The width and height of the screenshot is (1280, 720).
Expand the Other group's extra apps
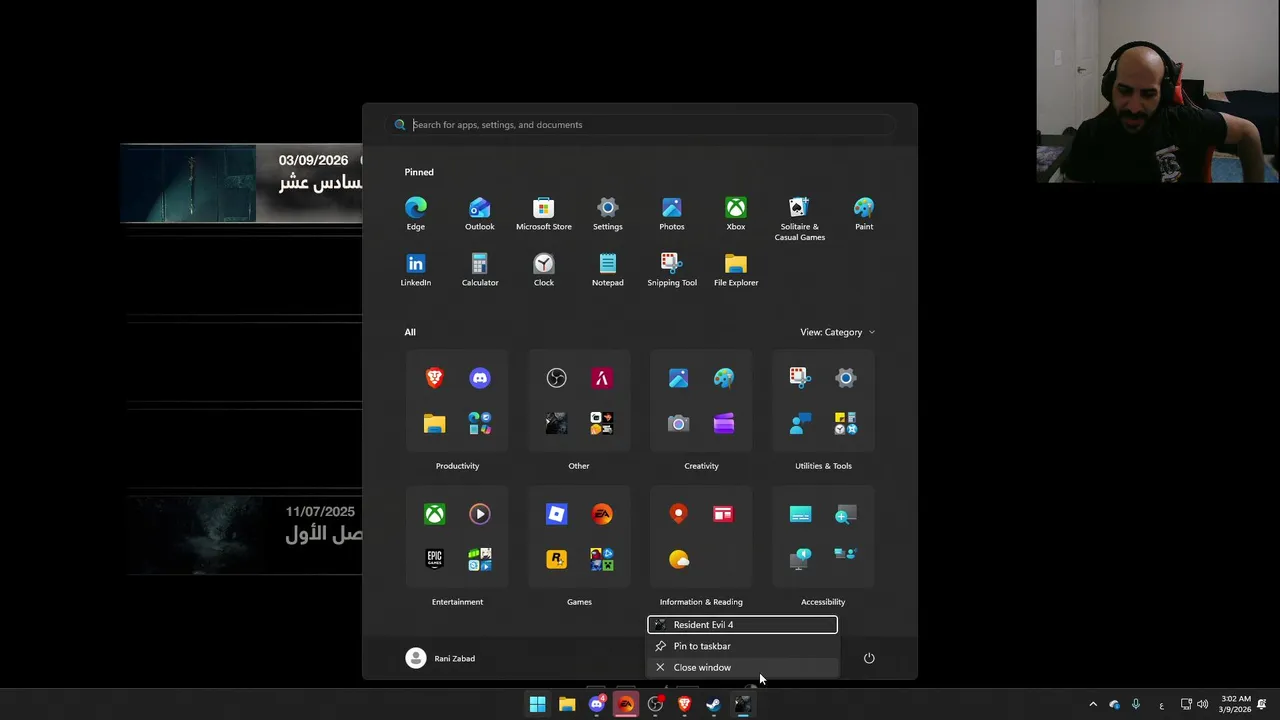(602, 424)
